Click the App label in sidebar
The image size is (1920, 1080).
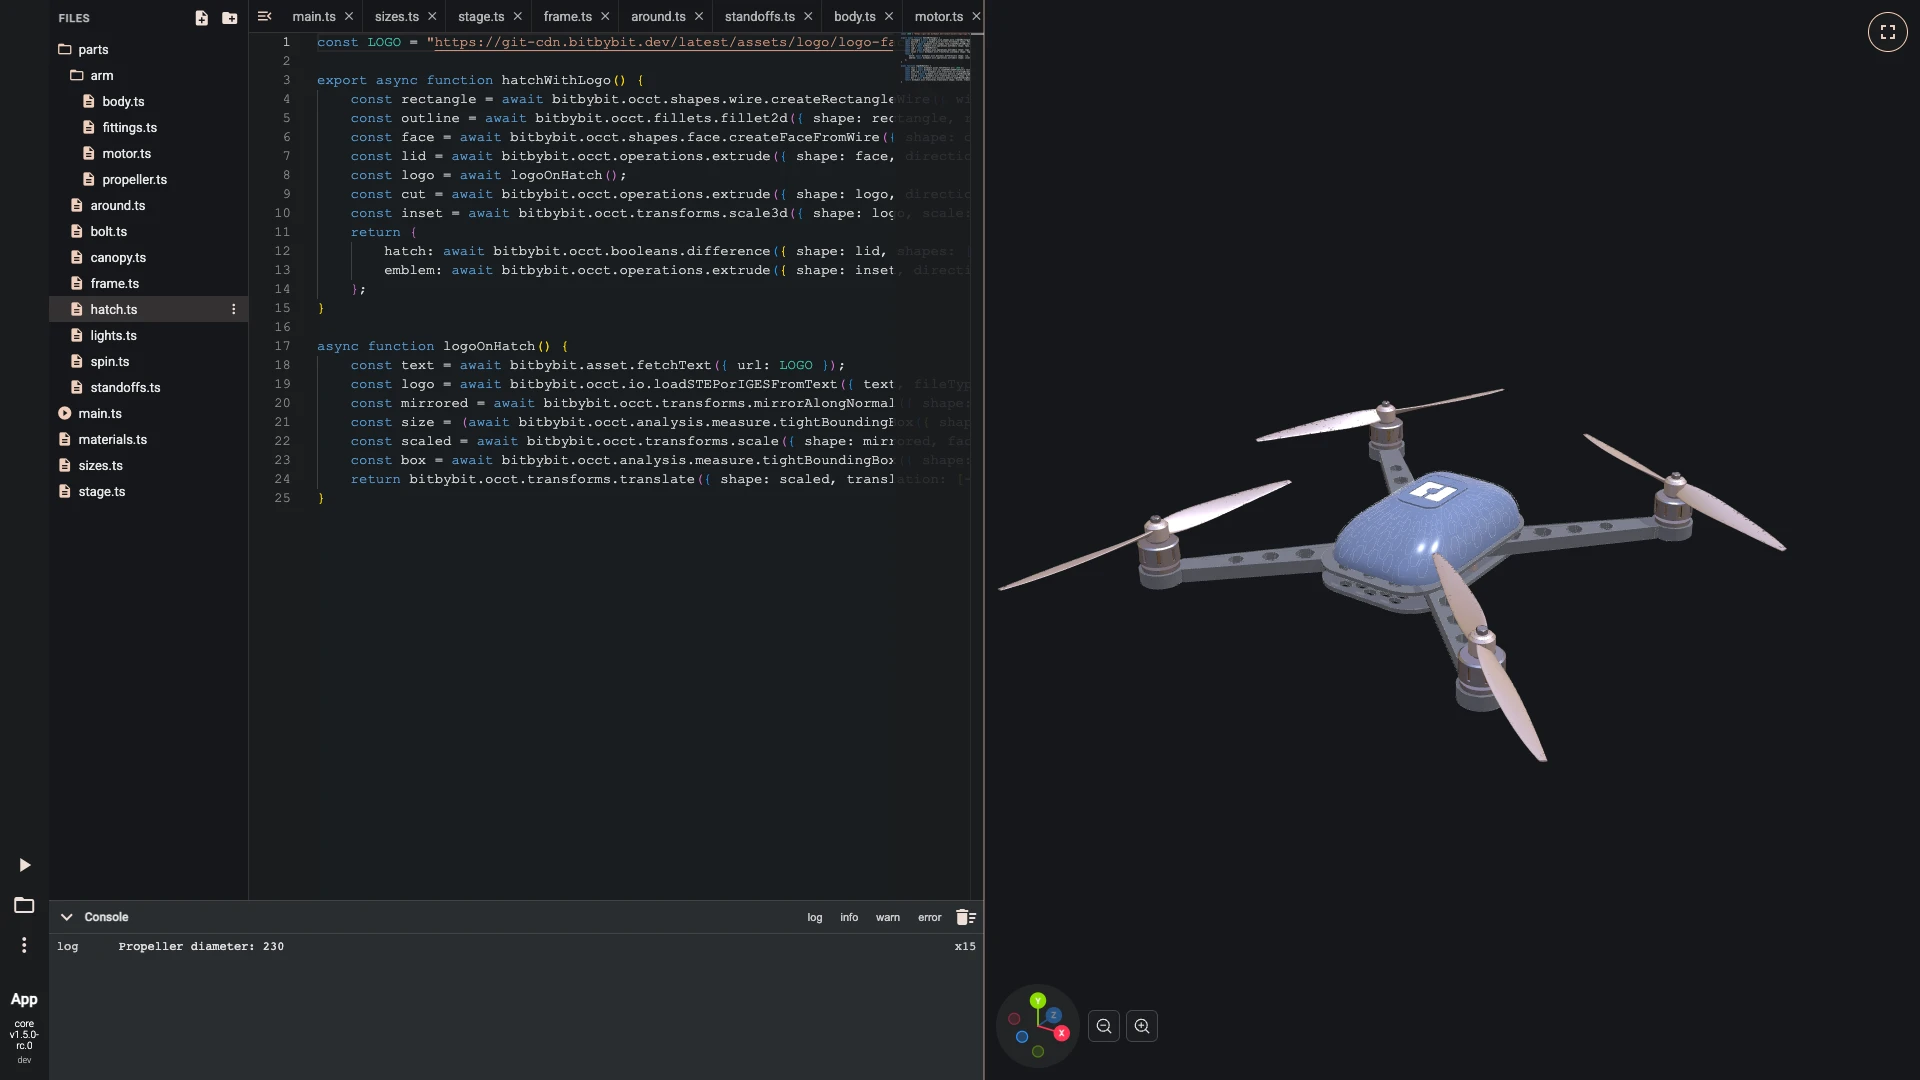(x=24, y=999)
